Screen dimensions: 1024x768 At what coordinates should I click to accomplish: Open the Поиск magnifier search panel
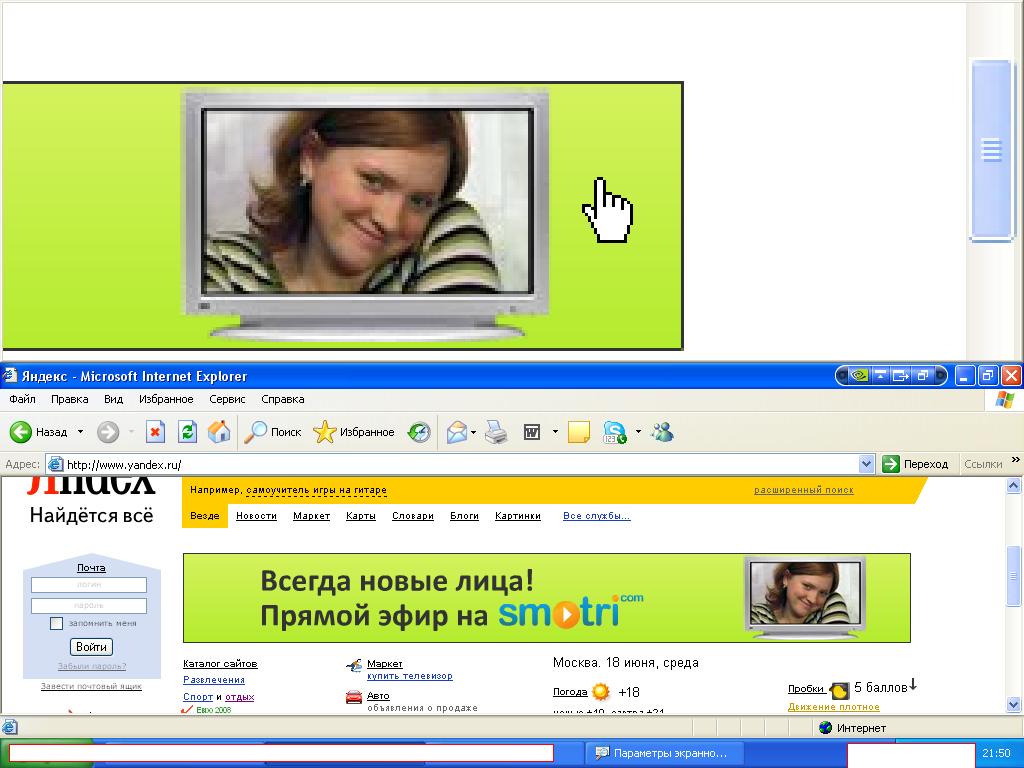pyautogui.click(x=272, y=432)
